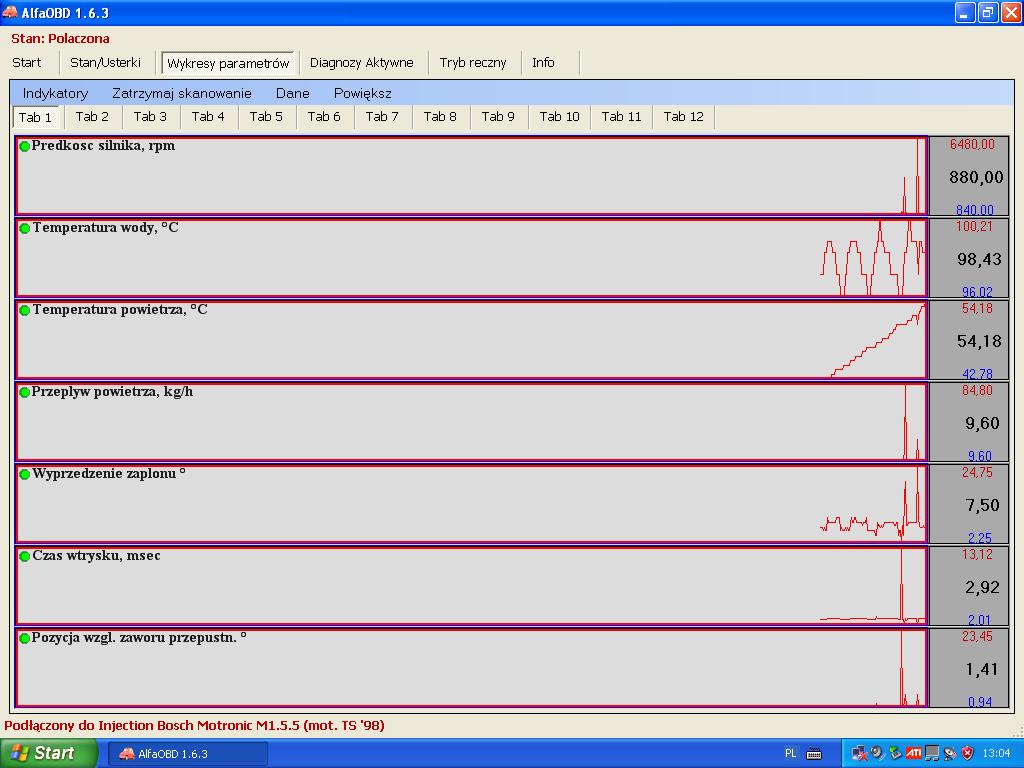Toggle green indicator for Pozycja wzgl. zaworu

click(x=25, y=638)
